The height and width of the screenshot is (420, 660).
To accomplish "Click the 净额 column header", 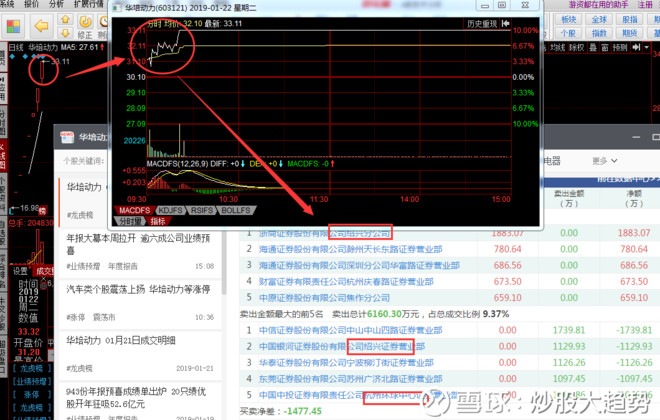I will click(634, 198).
